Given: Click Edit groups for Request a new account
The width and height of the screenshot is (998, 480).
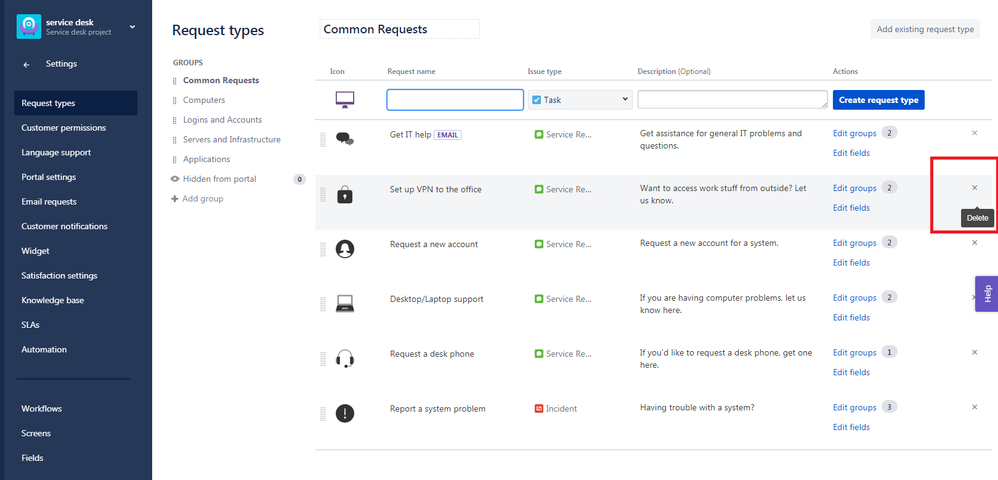Looking at the screenshot, I should 855,243.
